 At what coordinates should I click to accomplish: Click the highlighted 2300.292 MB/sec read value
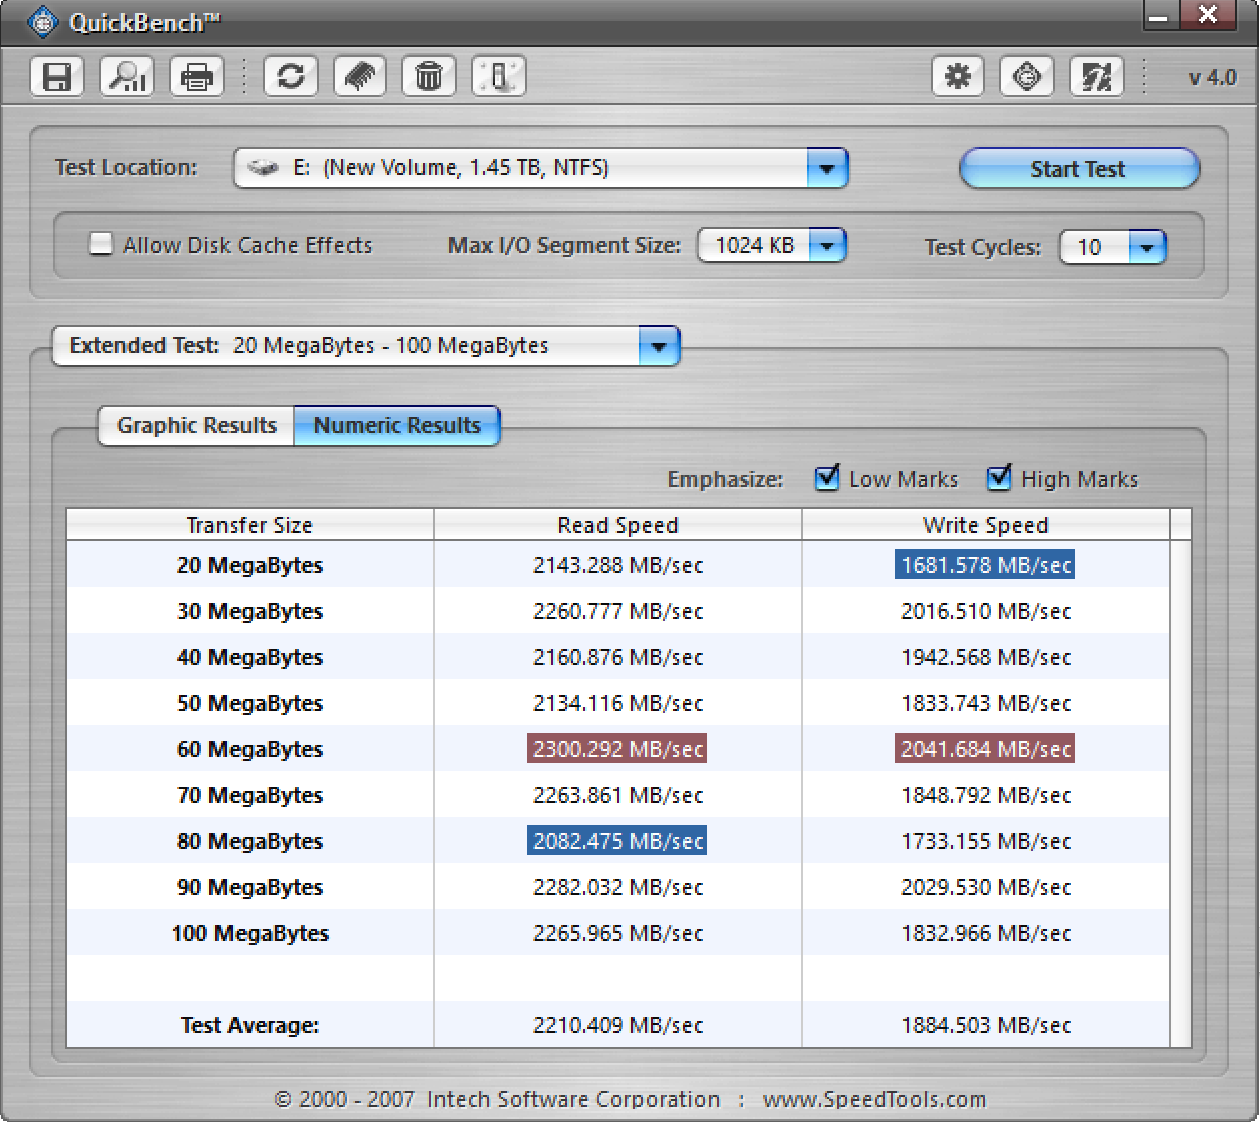coord(617,749)
